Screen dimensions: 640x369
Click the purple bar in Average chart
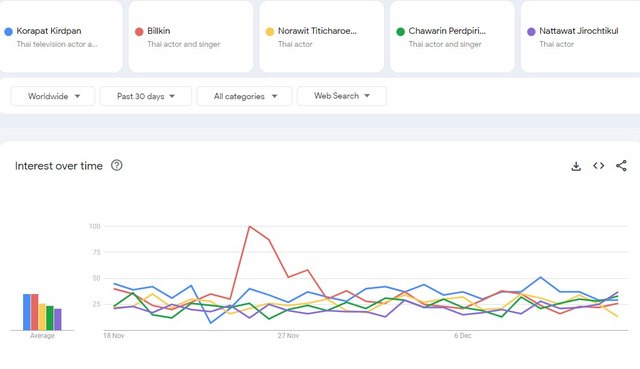[58, 319]
